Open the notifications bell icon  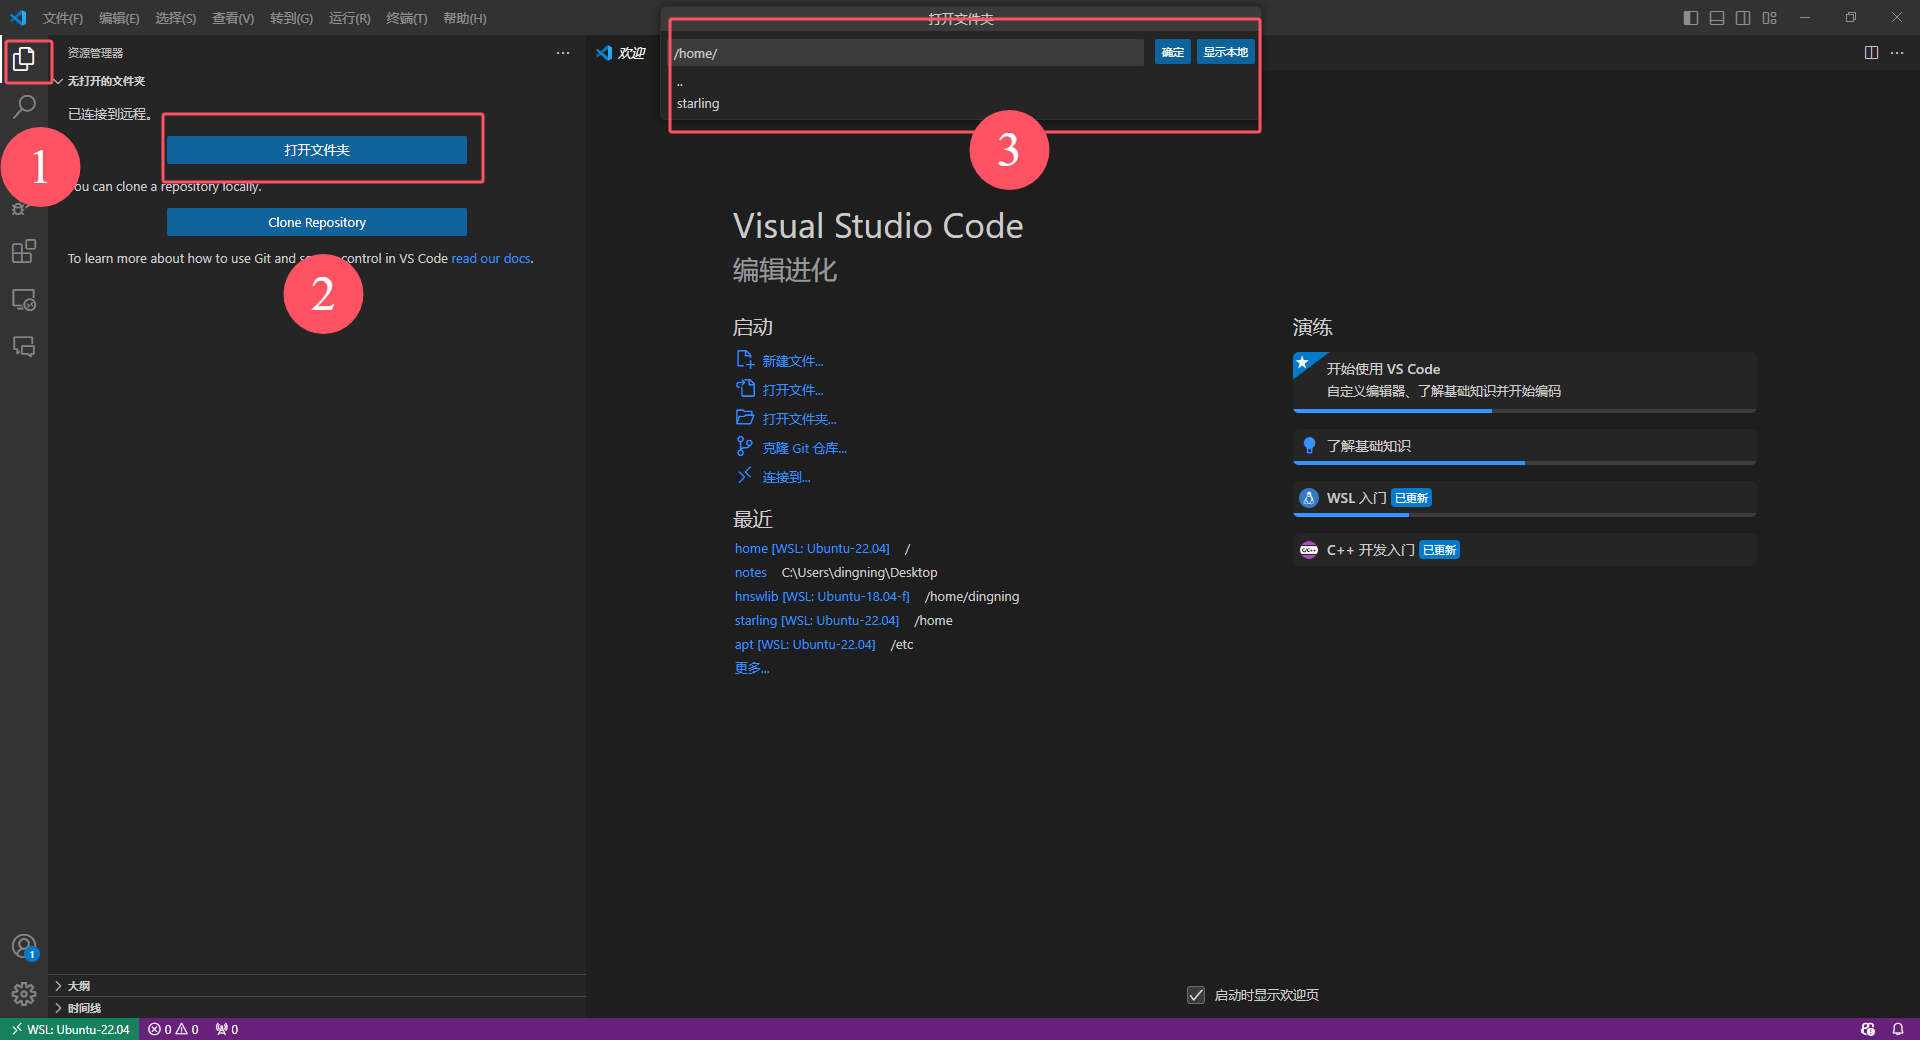[x=1898, y=1029]
